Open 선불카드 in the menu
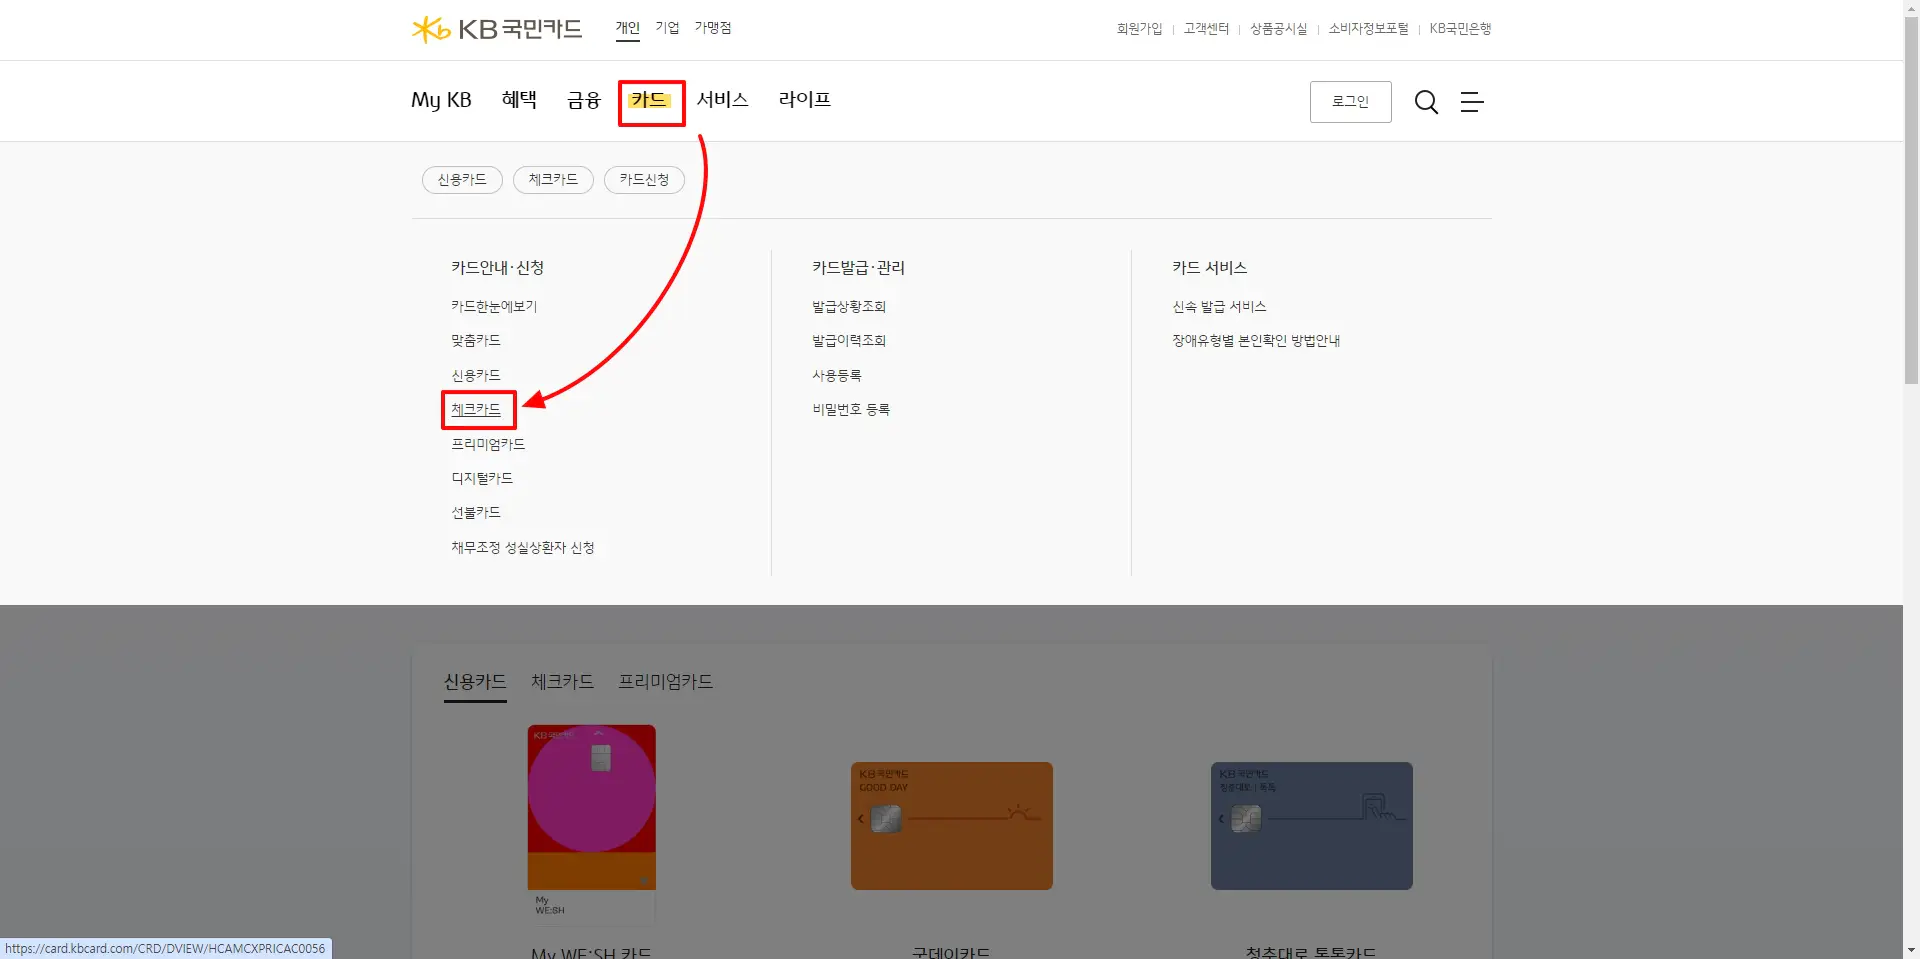The height and width of the screenshot is (959, 1920). coord(476,513)
